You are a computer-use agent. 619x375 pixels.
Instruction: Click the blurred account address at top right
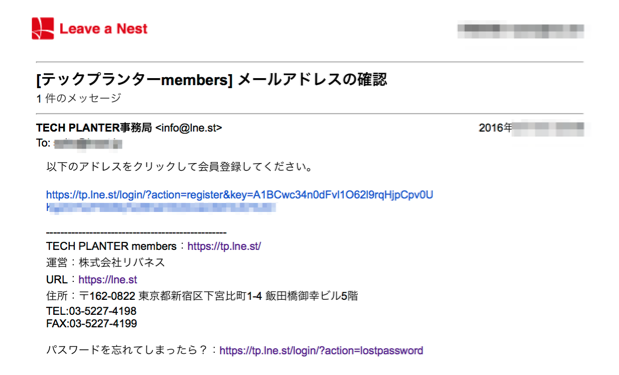point(521,31)
